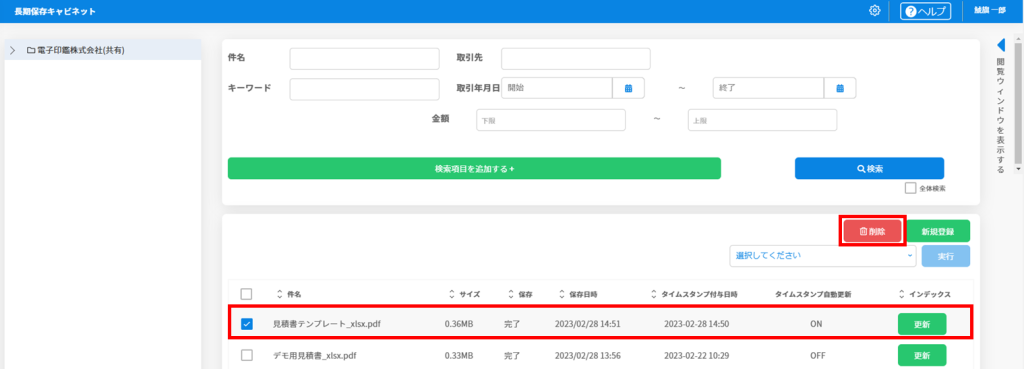Screen dimensions: 1024x369
Task: Sort by 保存日時 column
Action: pos(578,295)
